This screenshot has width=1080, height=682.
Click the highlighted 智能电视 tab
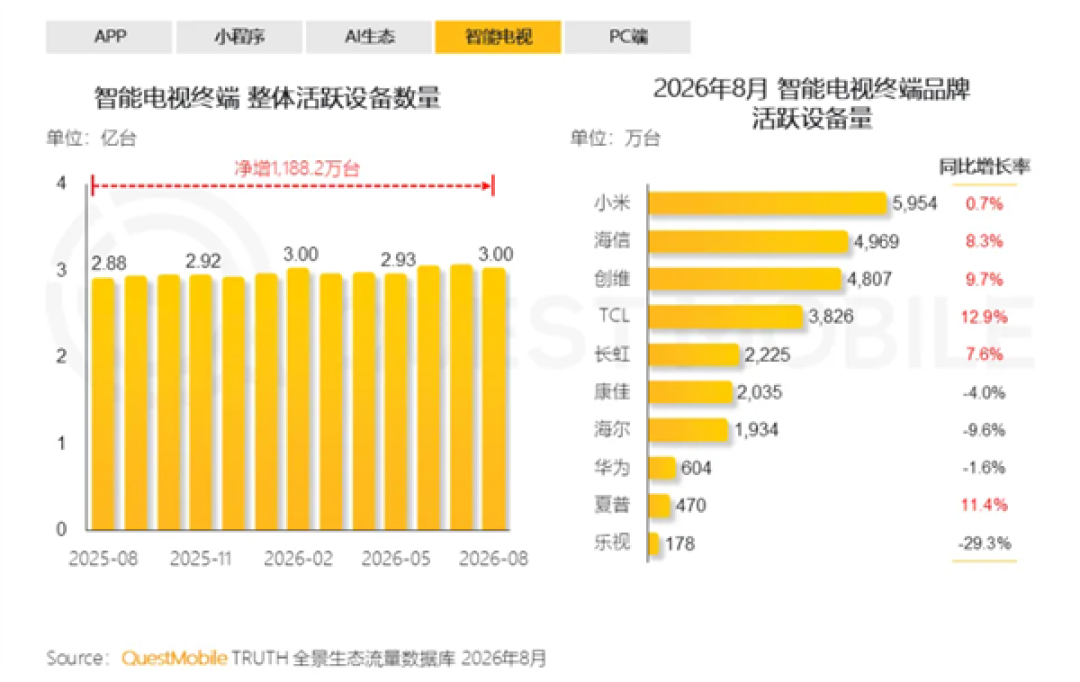pos(498,37)
